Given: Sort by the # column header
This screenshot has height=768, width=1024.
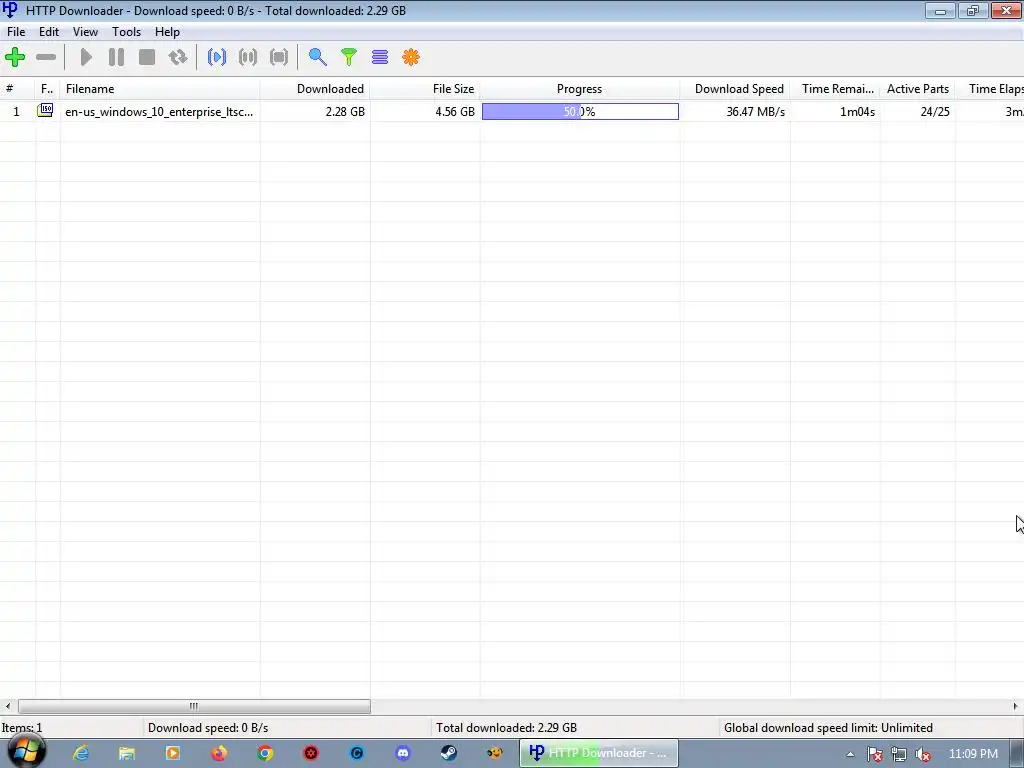Looking at the screenshot, I should tap(18, 89).
